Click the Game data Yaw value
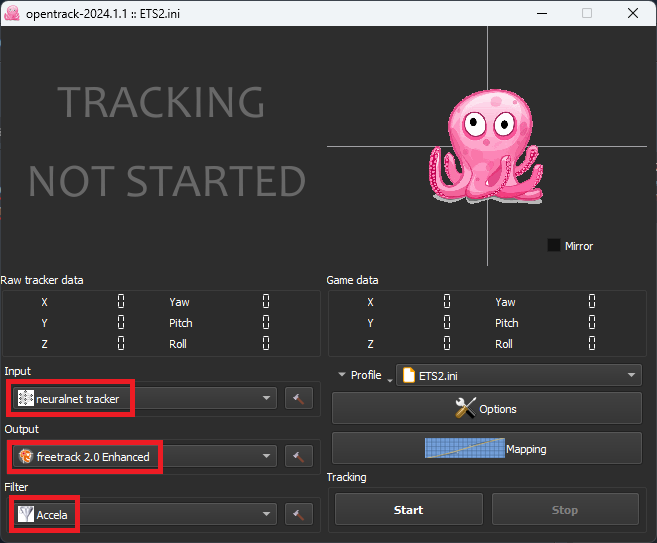657x543 pixels. (x=592, y=301)
